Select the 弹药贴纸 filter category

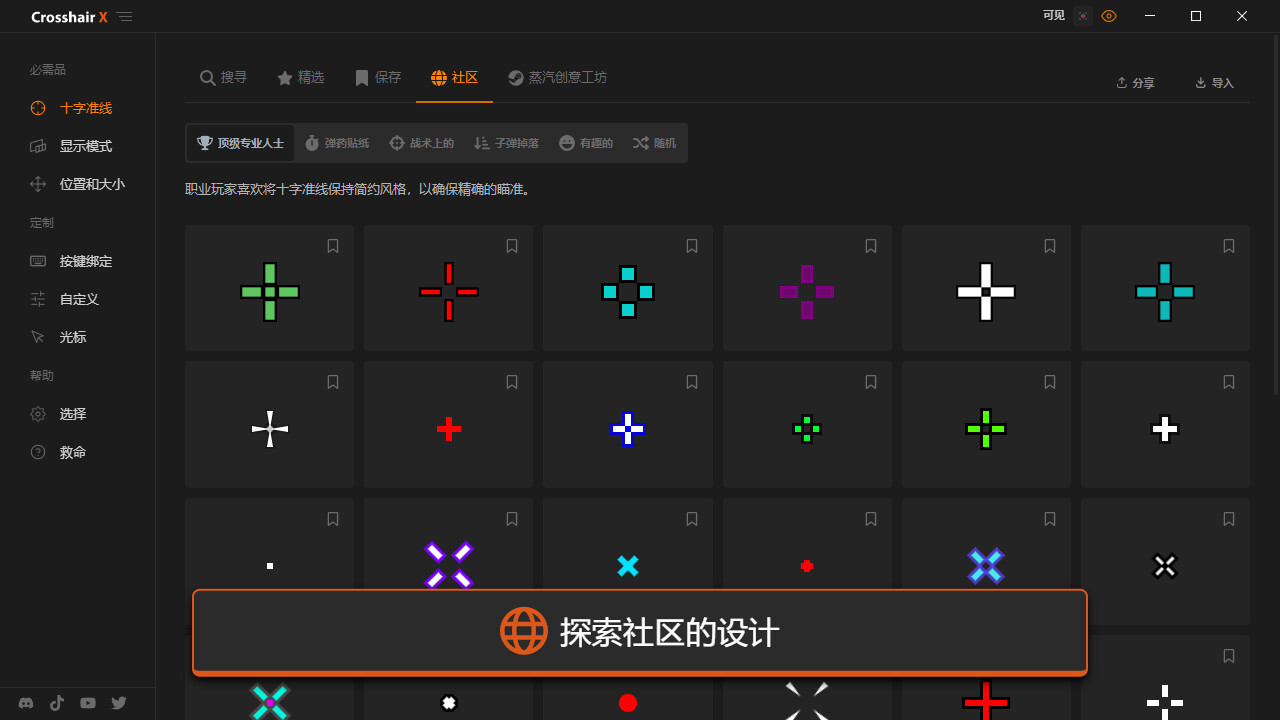337,142
